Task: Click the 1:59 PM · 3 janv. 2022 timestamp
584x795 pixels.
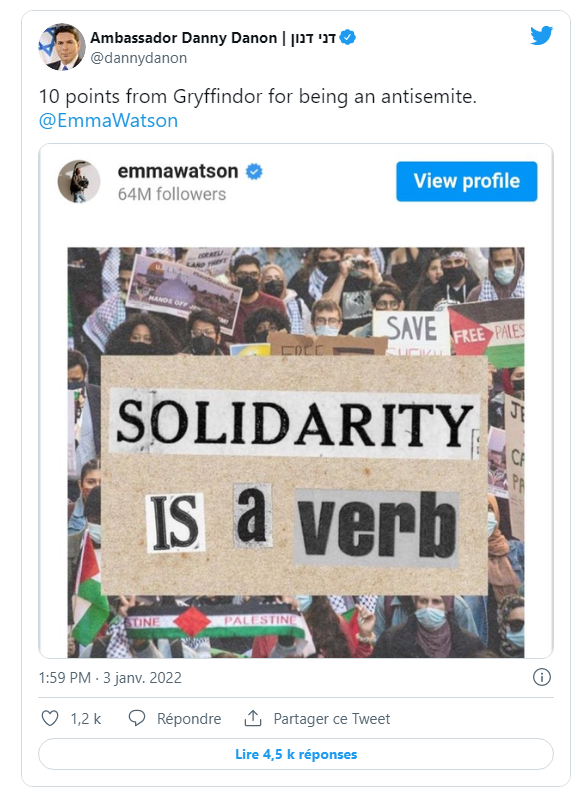Action: click(110, 677)
